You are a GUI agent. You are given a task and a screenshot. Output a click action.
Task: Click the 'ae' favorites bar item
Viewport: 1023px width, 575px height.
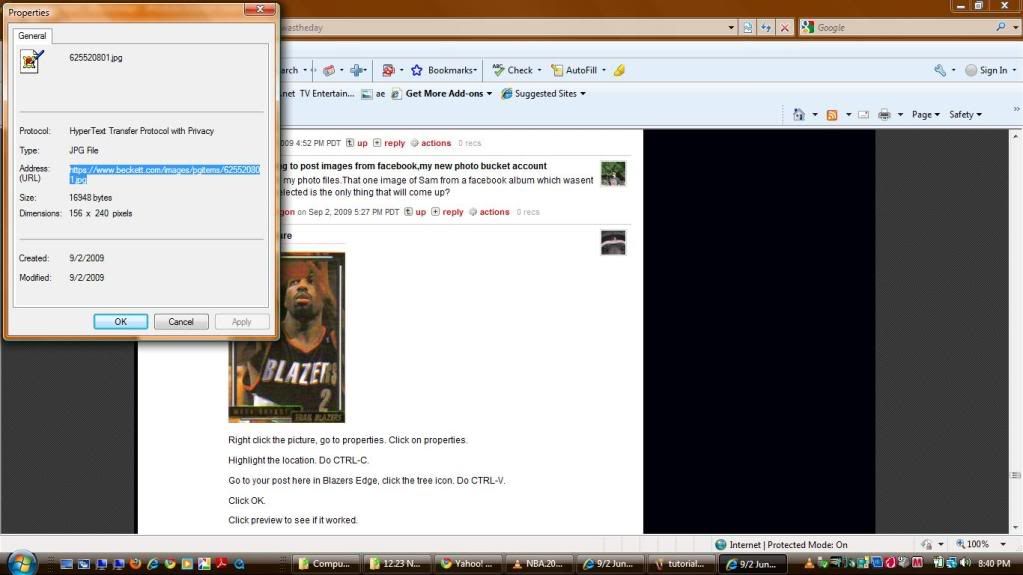[373, 94]
